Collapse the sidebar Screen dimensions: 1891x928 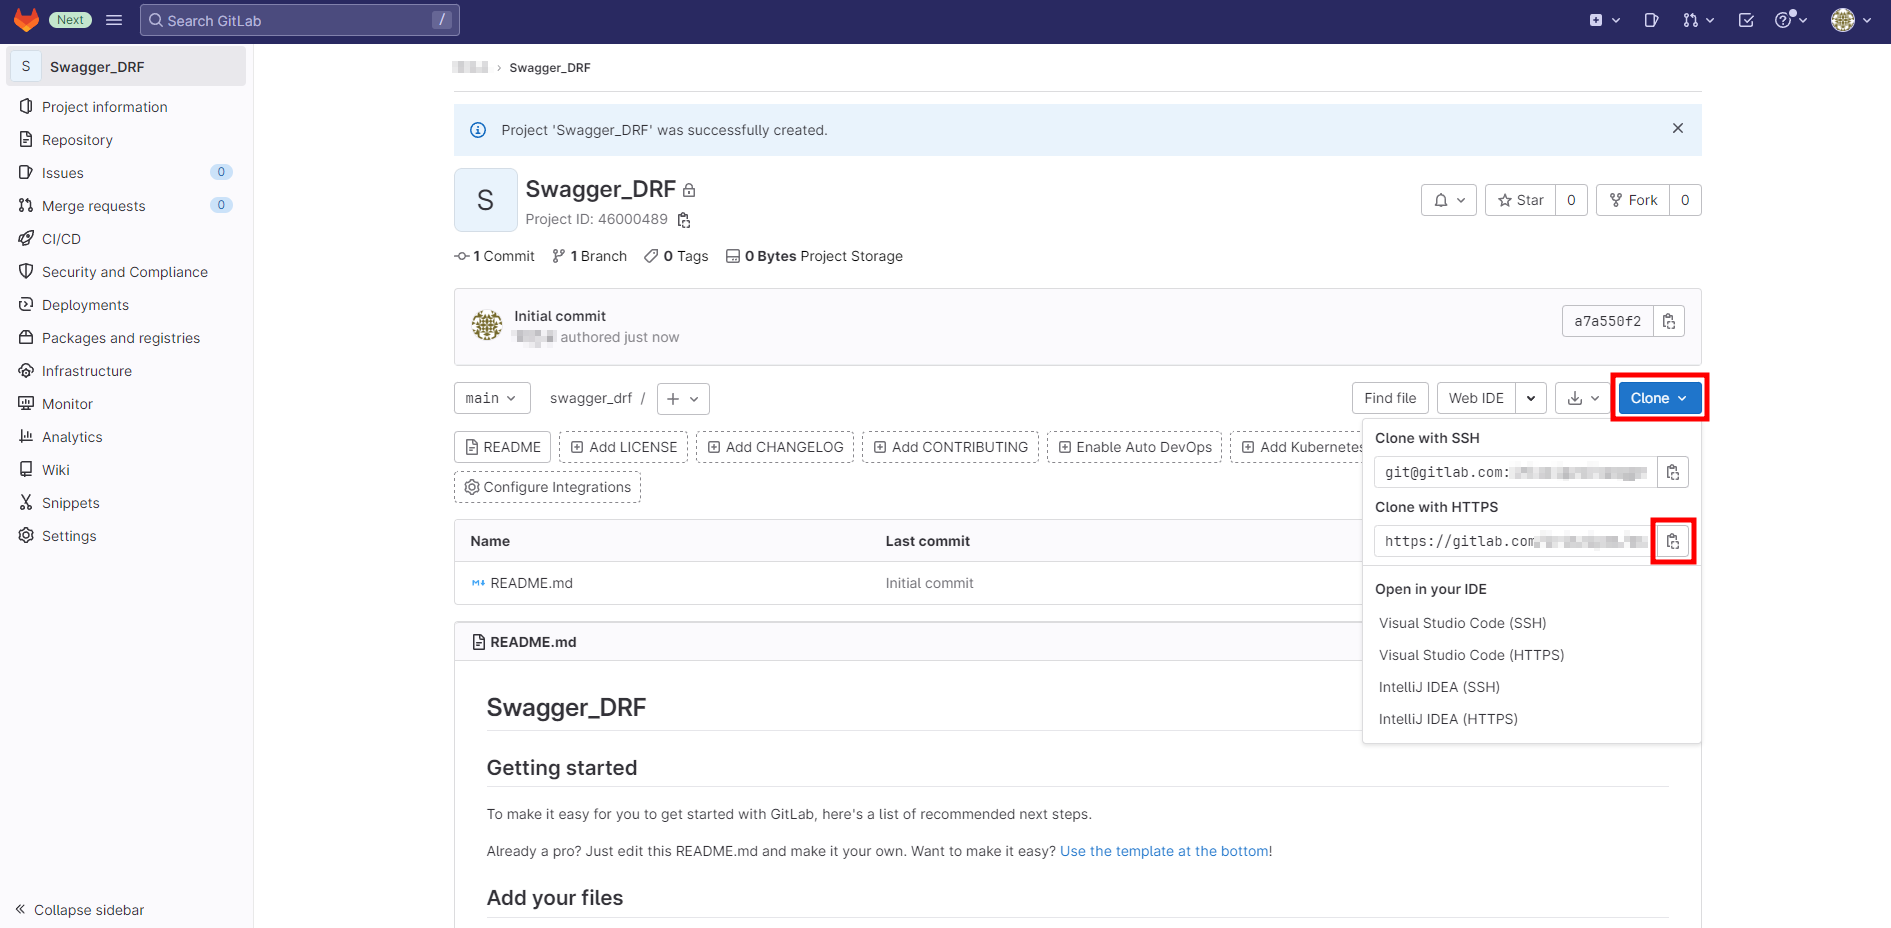click(x=80, y=910)
